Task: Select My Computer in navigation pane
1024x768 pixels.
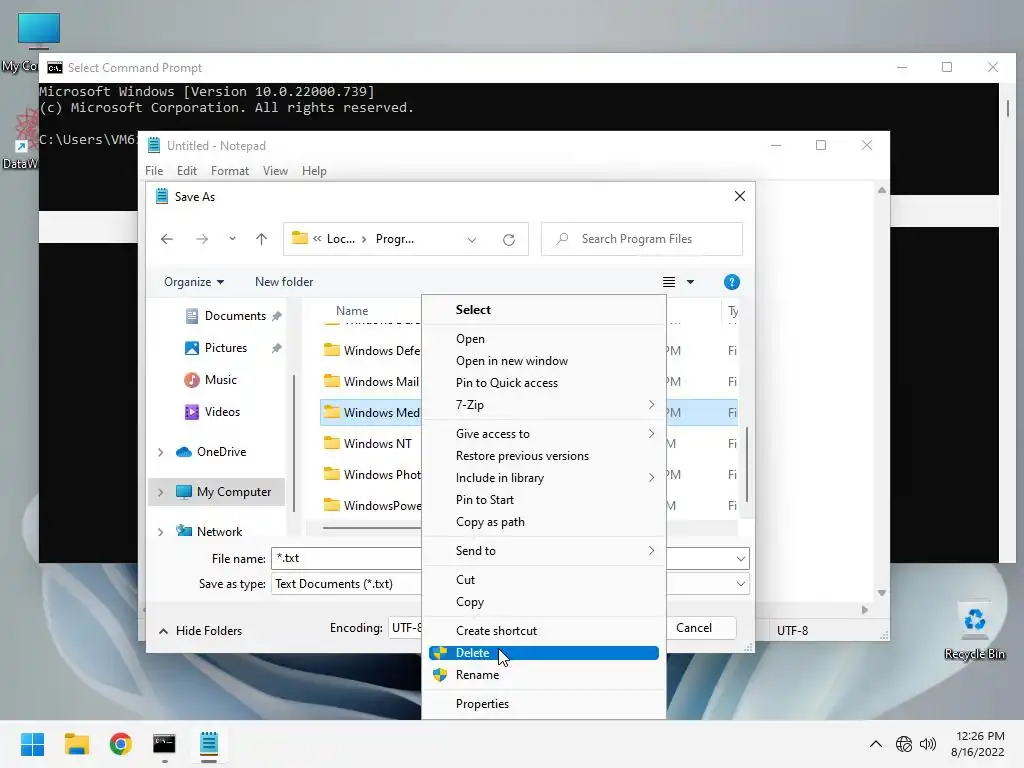Action: 233,492
